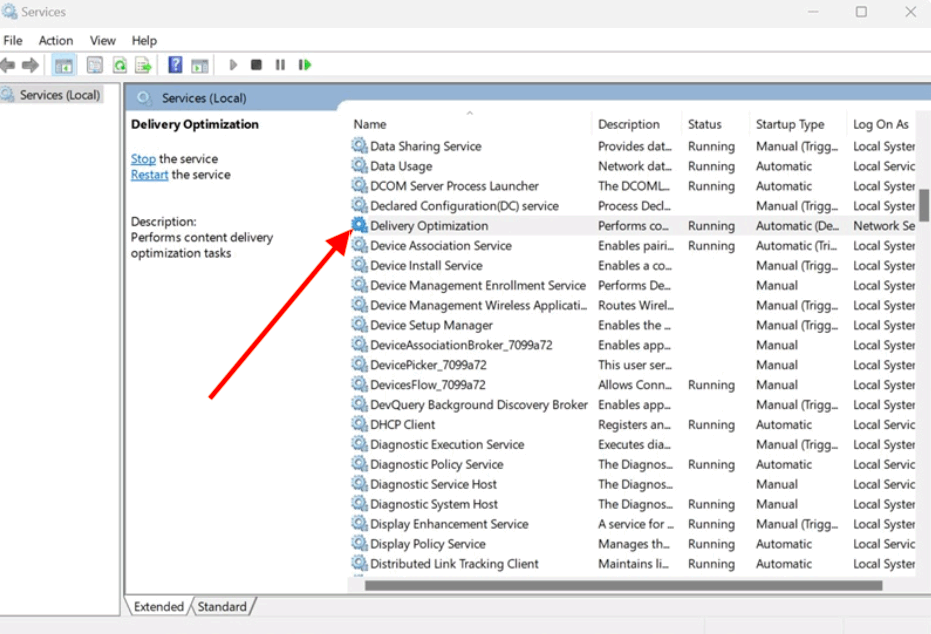Viewport: 931px width, 634px height.
Task: Click the gear icon beside DHCP Client
Action: click(359, 425)
